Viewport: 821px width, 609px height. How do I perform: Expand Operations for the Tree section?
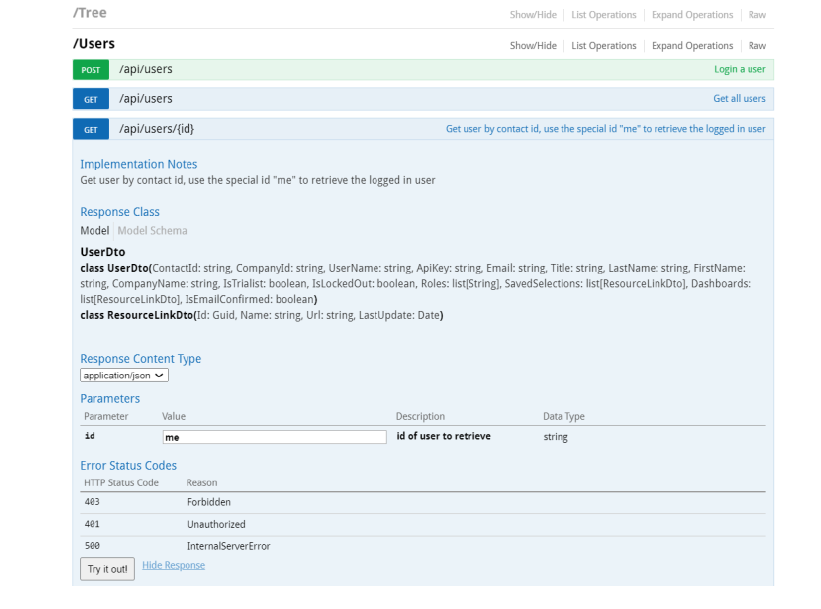692,15
